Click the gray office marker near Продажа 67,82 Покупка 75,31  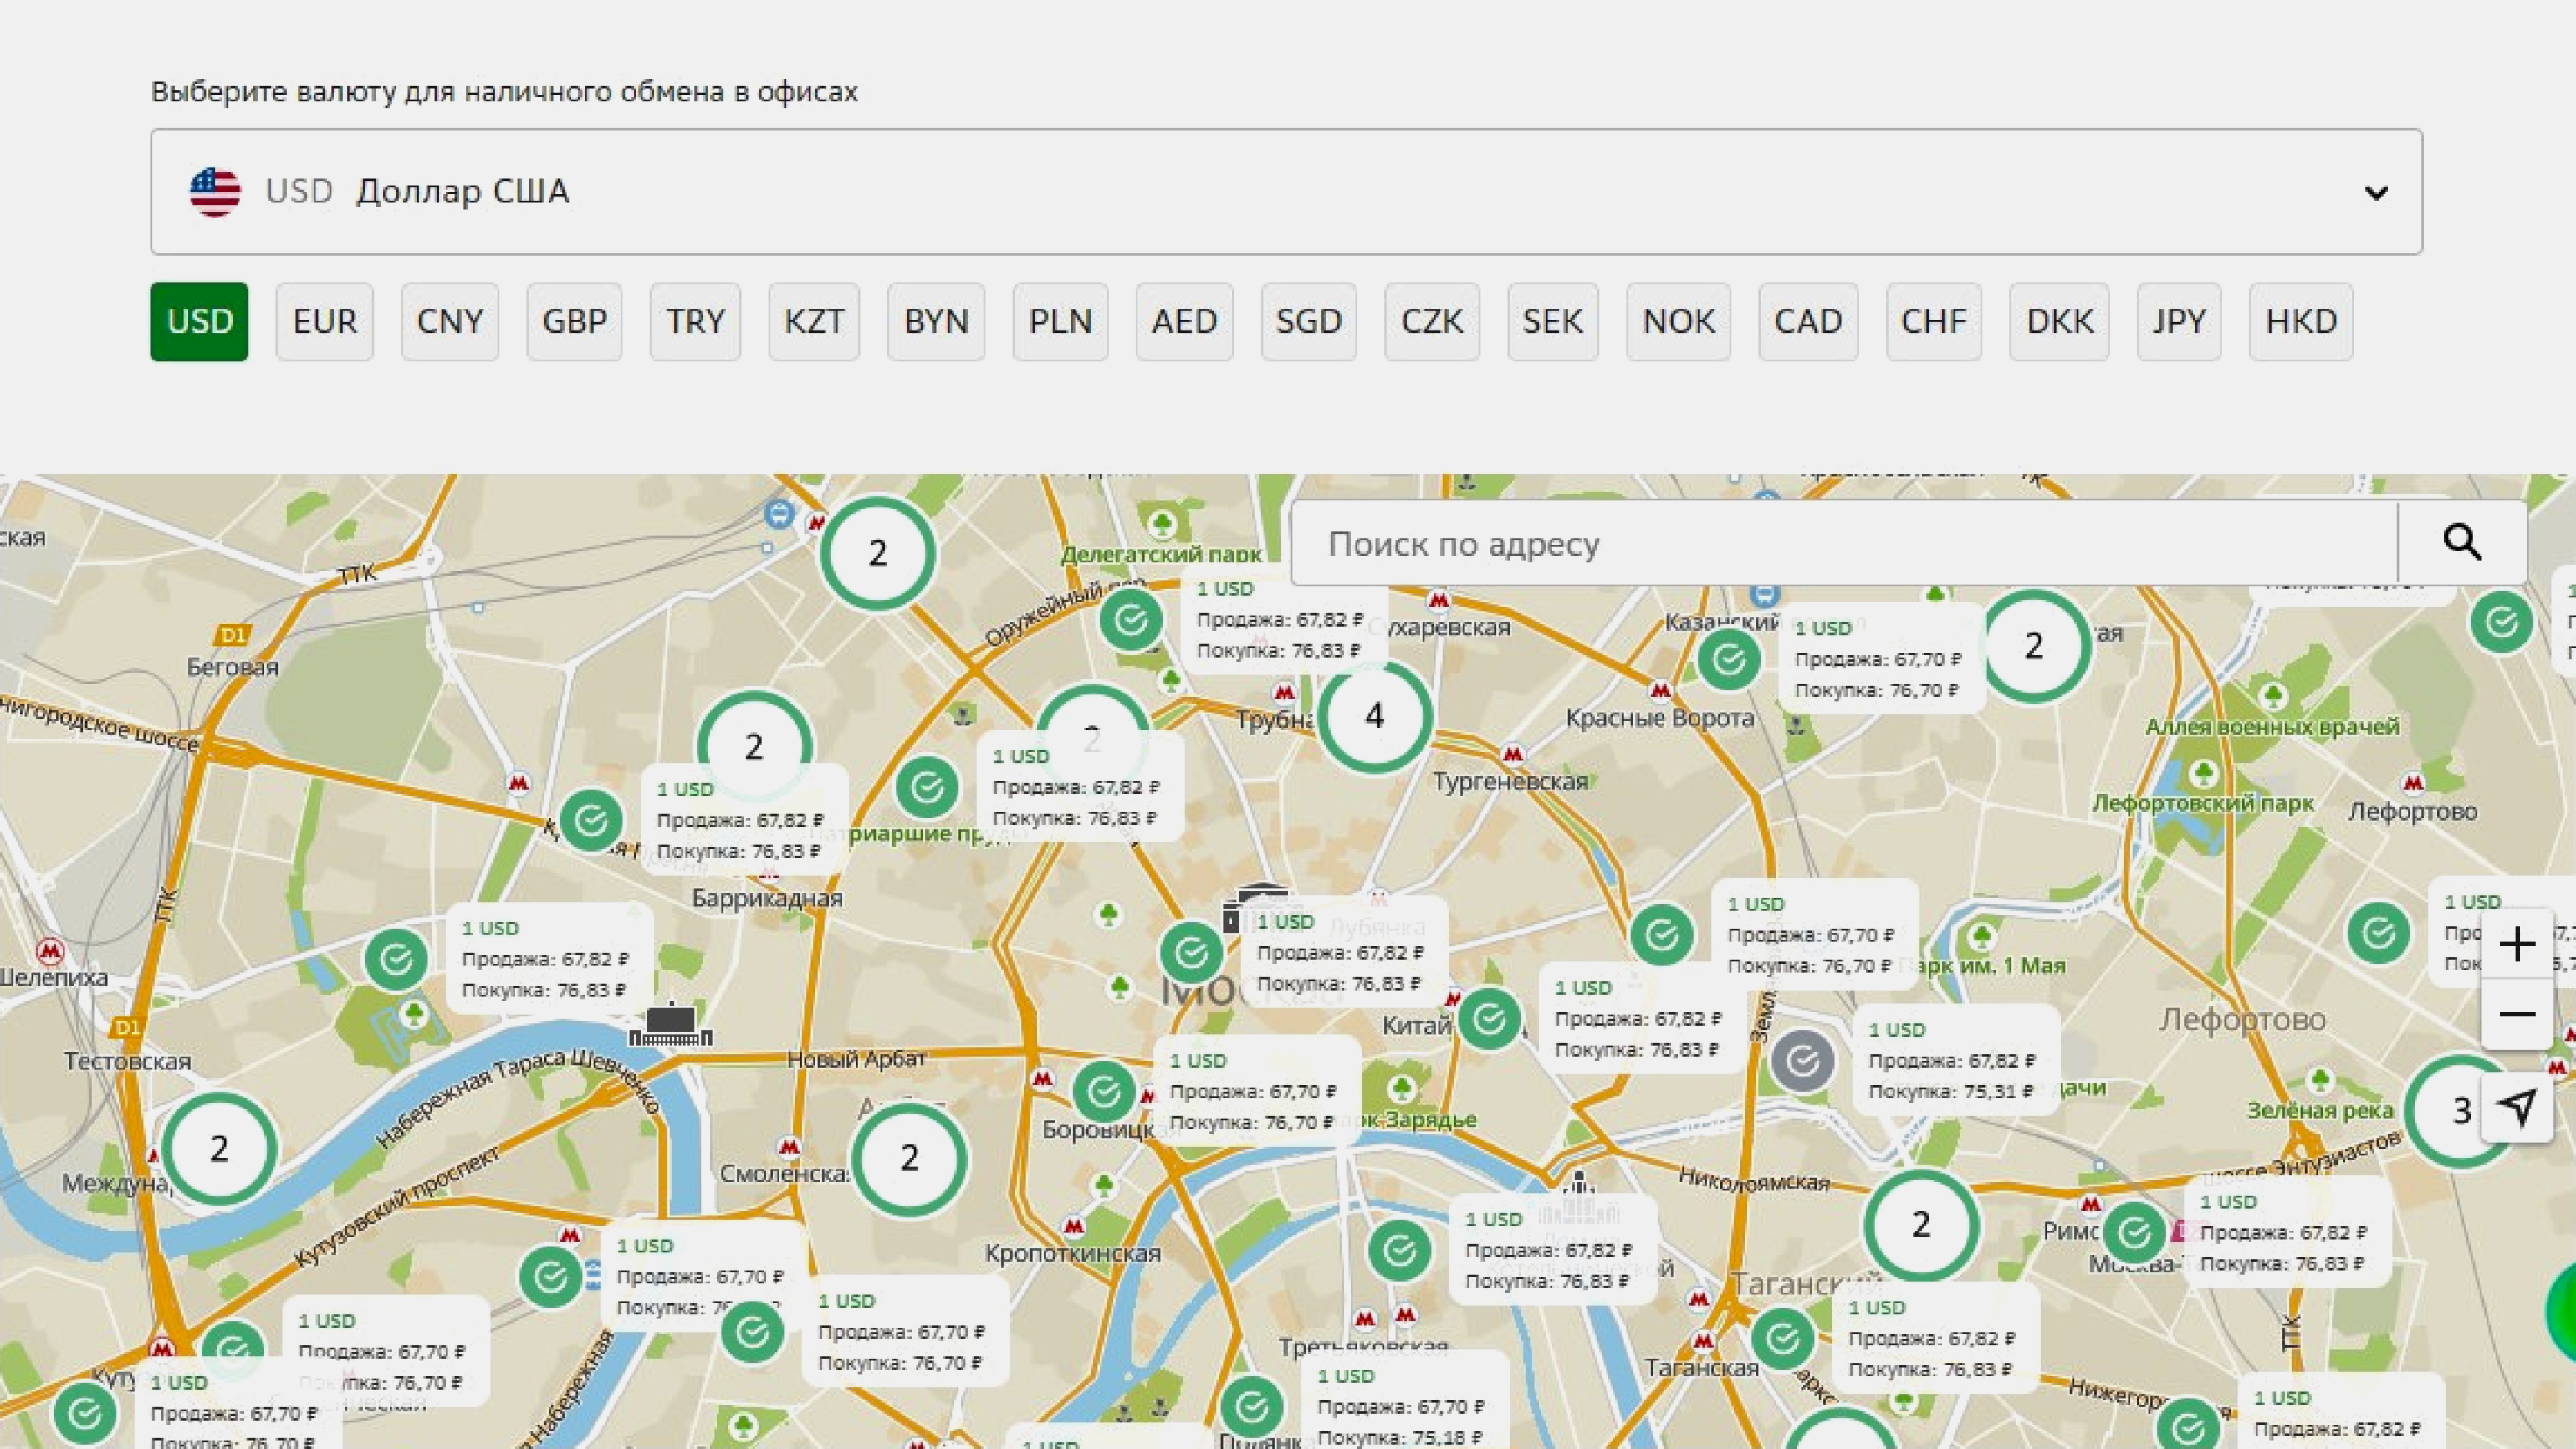[x=1802, y=1061]
